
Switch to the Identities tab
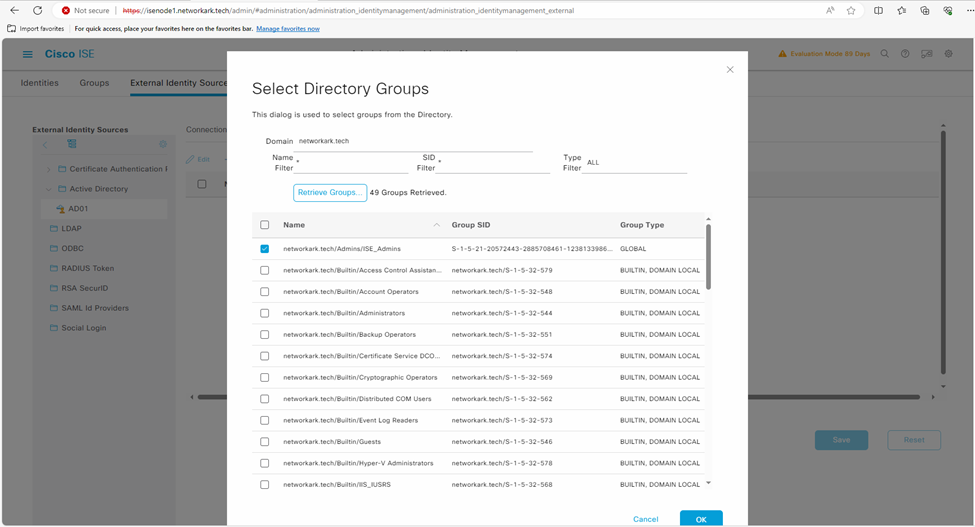coord(40,83)
